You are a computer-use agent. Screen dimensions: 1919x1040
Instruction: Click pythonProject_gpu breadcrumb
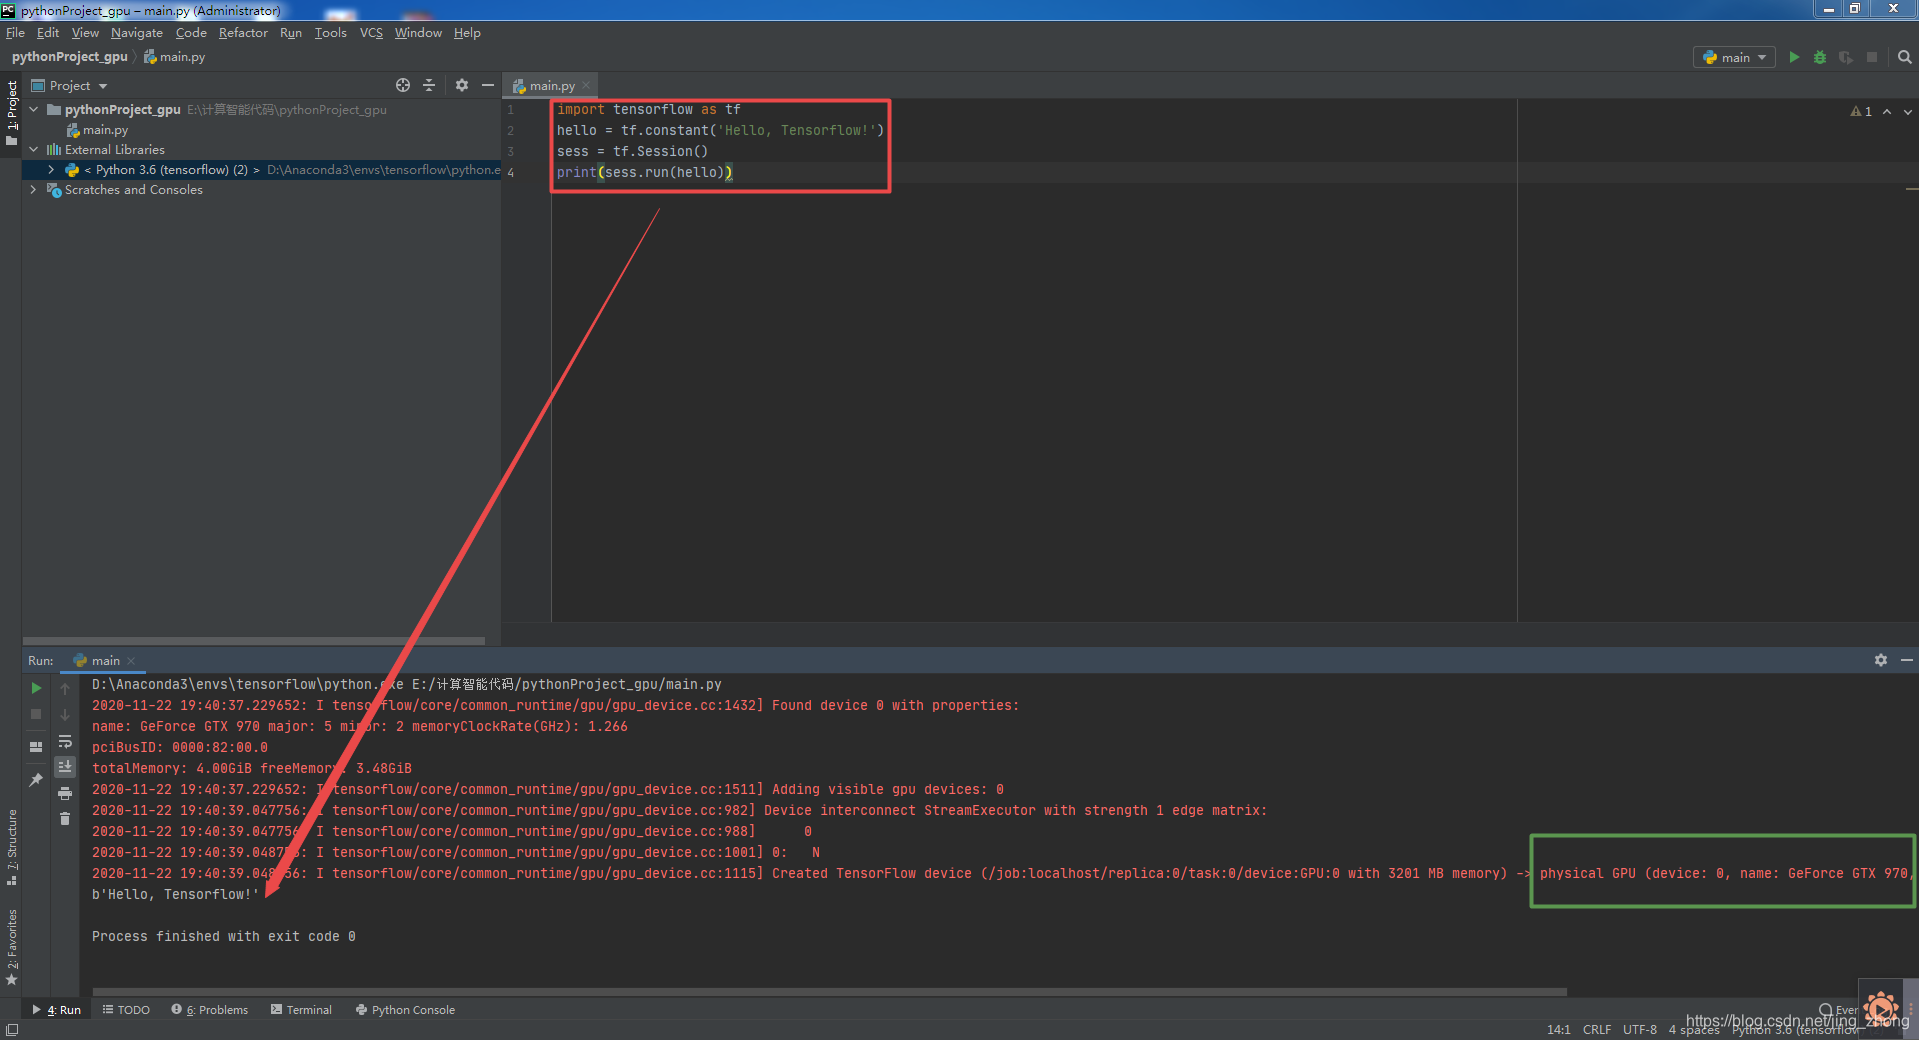coord(70,57)
